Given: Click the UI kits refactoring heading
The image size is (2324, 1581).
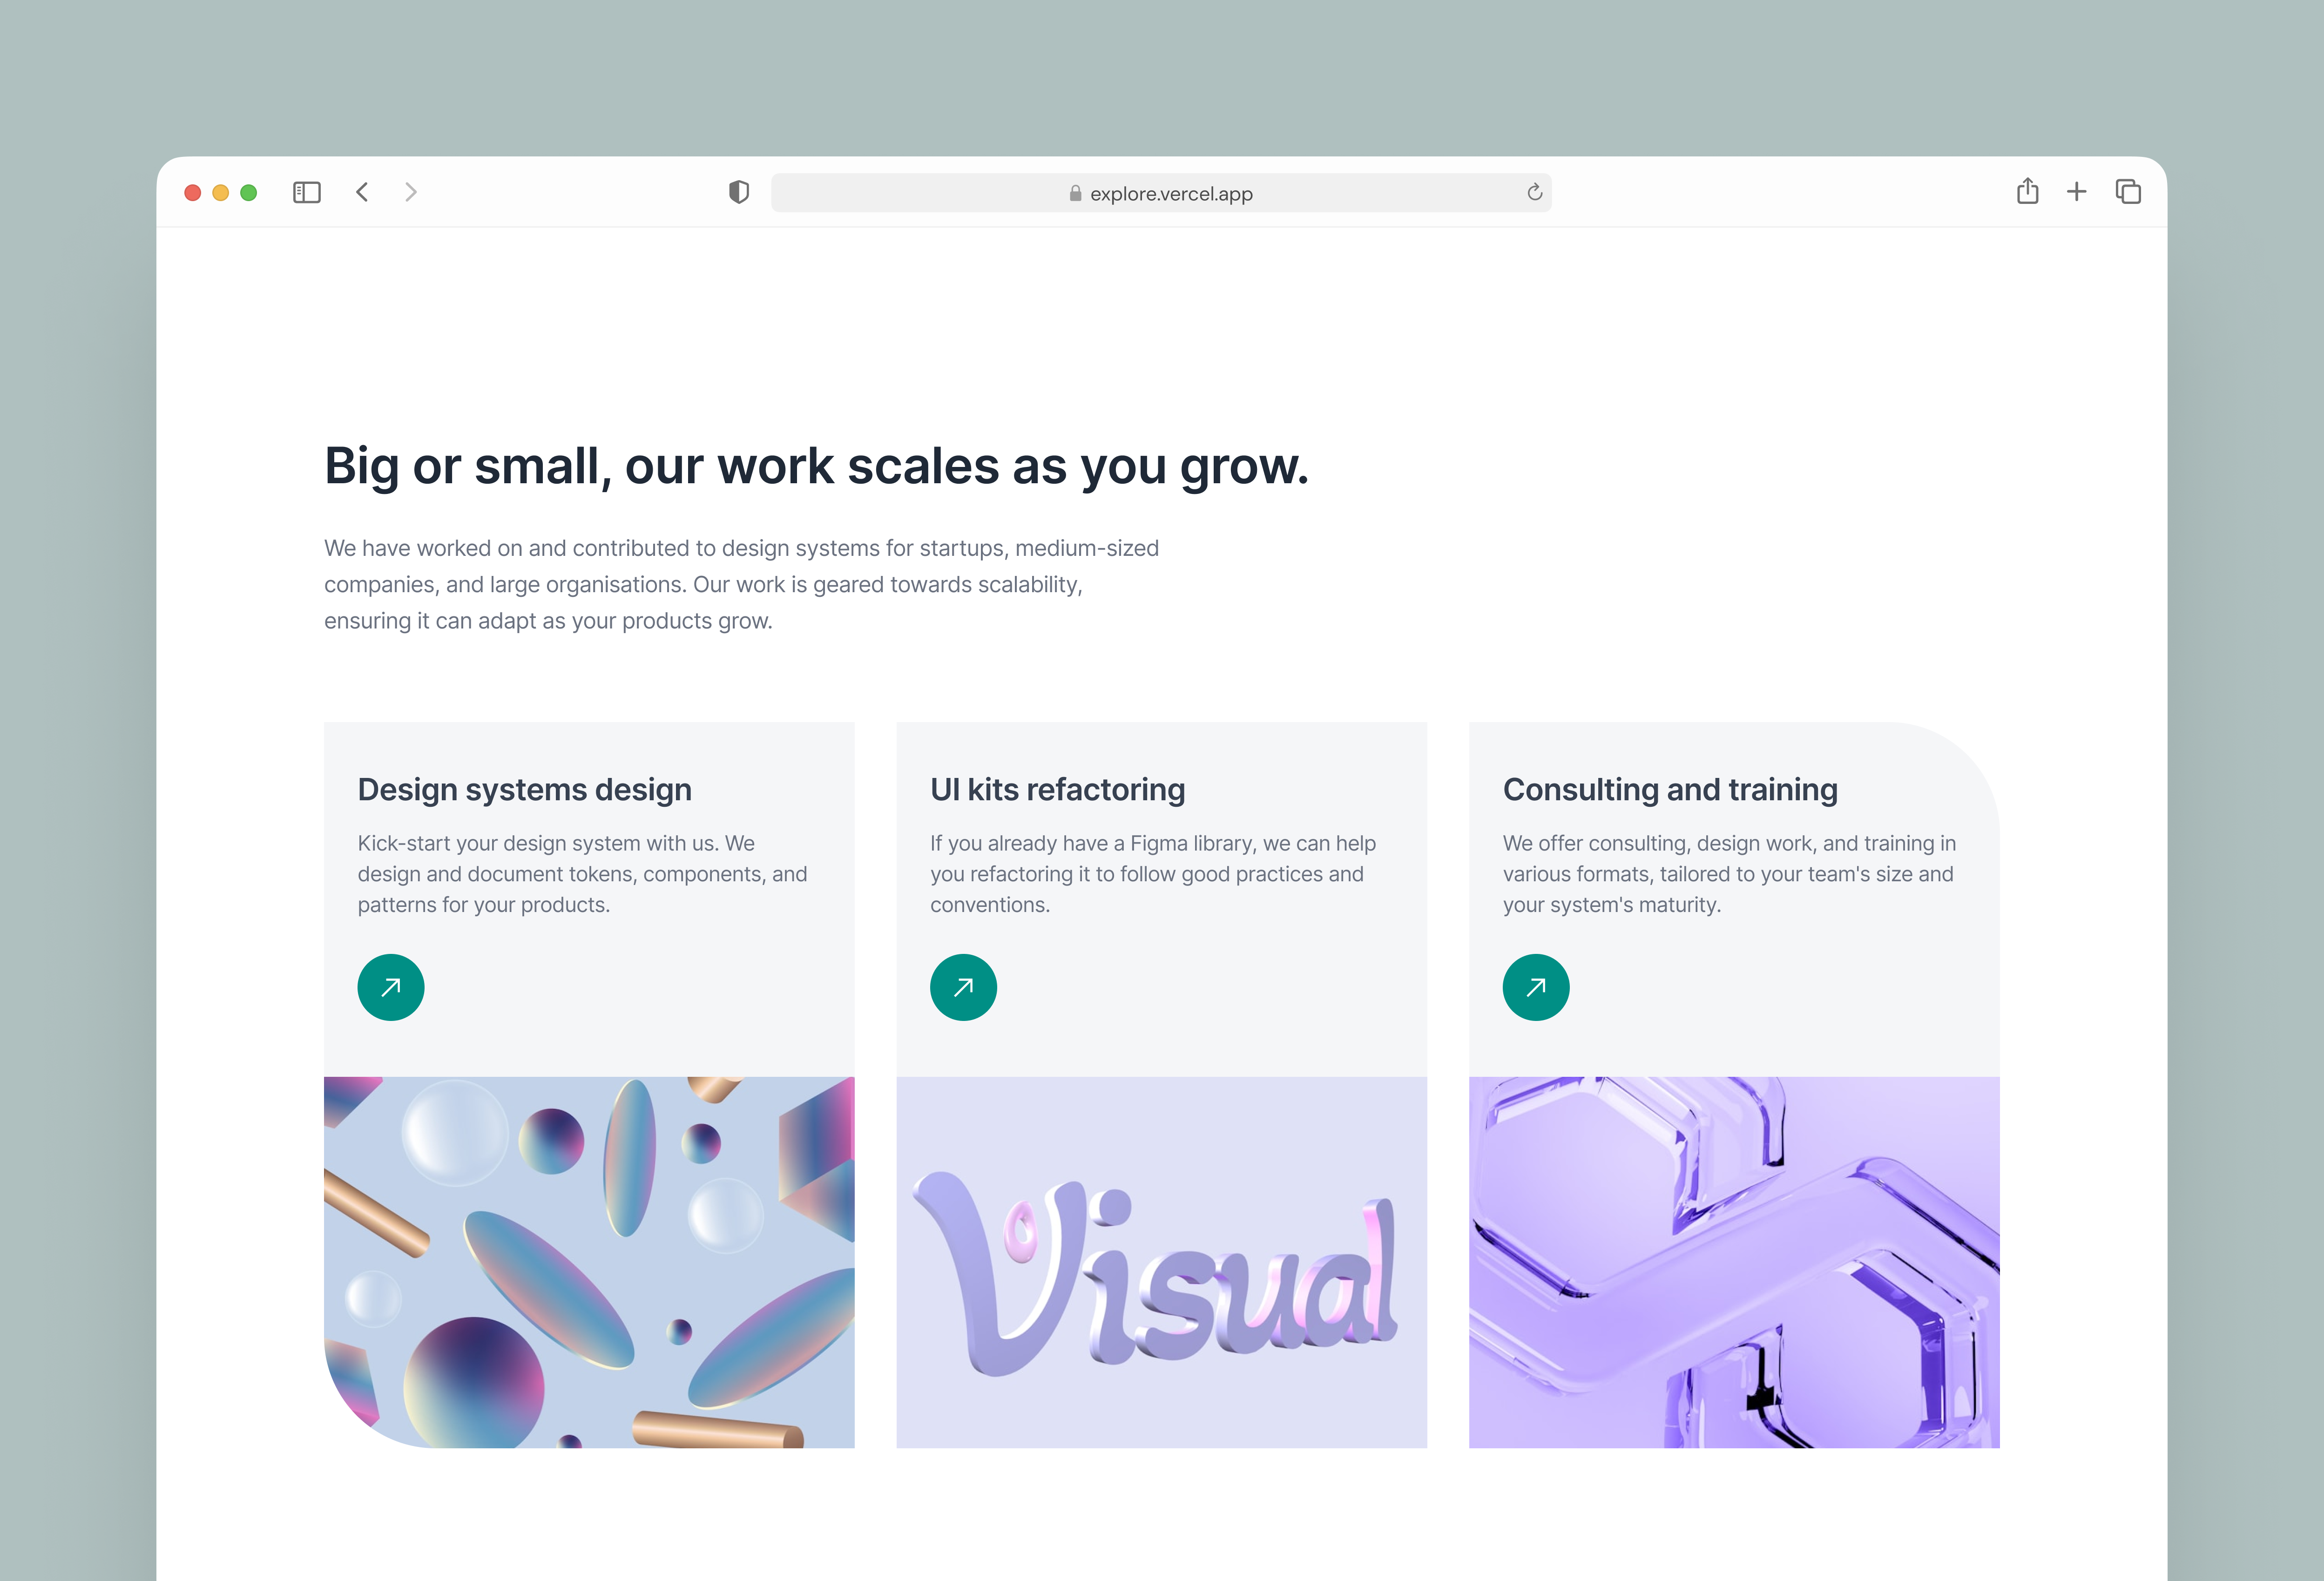Looking at the screenshot, I should (1056, 789).
